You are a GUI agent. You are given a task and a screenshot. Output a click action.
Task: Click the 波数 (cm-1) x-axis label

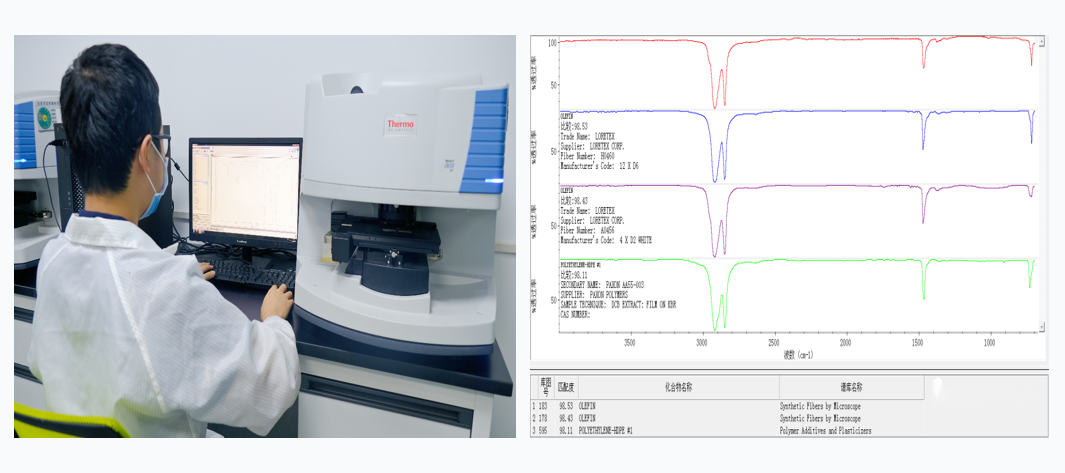(797, 354)
